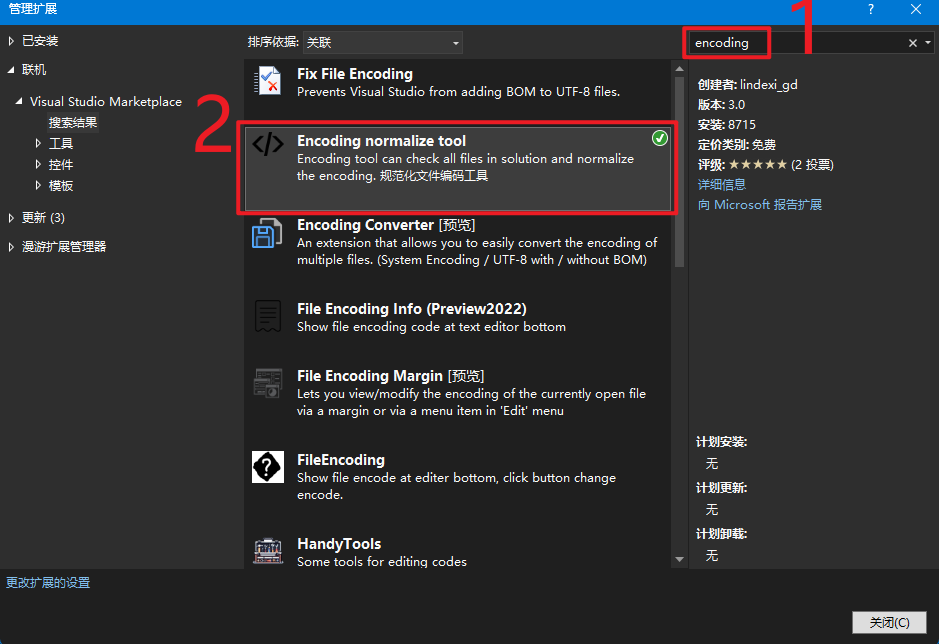Select the File Encoding Margin [预览] title
This screenshot has width=939, height=644.
(x=390, y=376)
